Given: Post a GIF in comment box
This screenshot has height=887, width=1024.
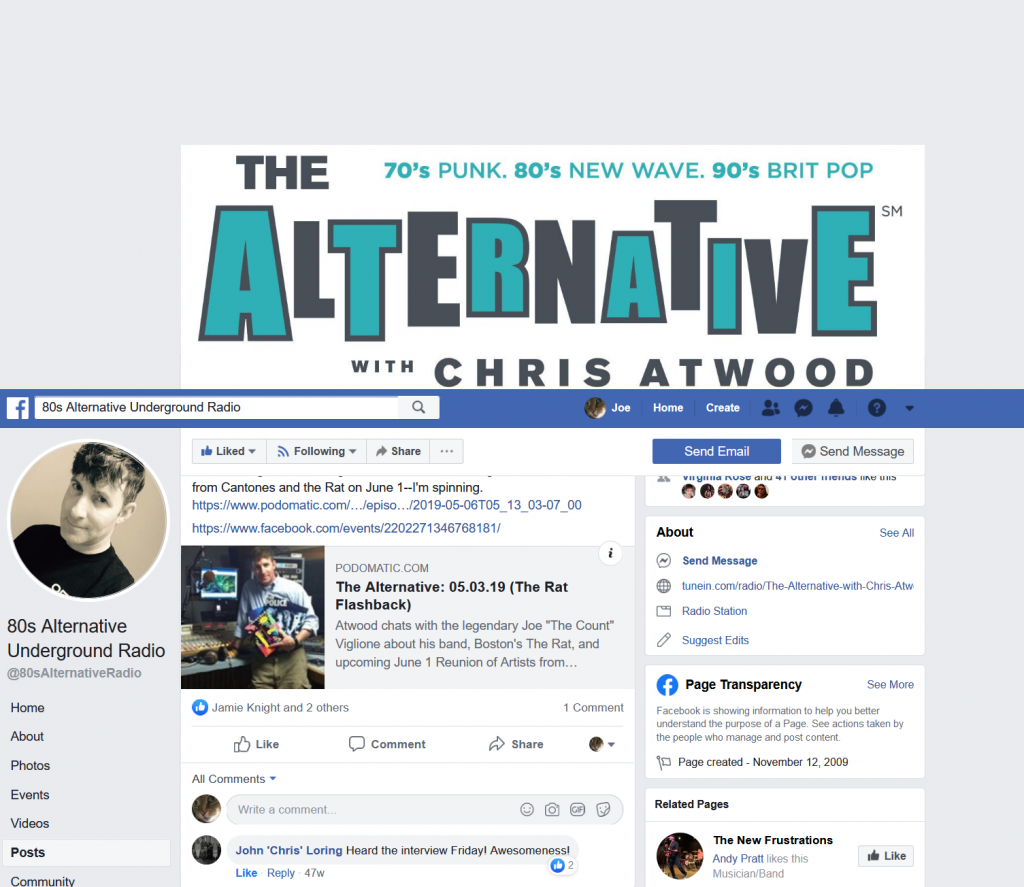Looking at the screenshot, I should (577, 810).
